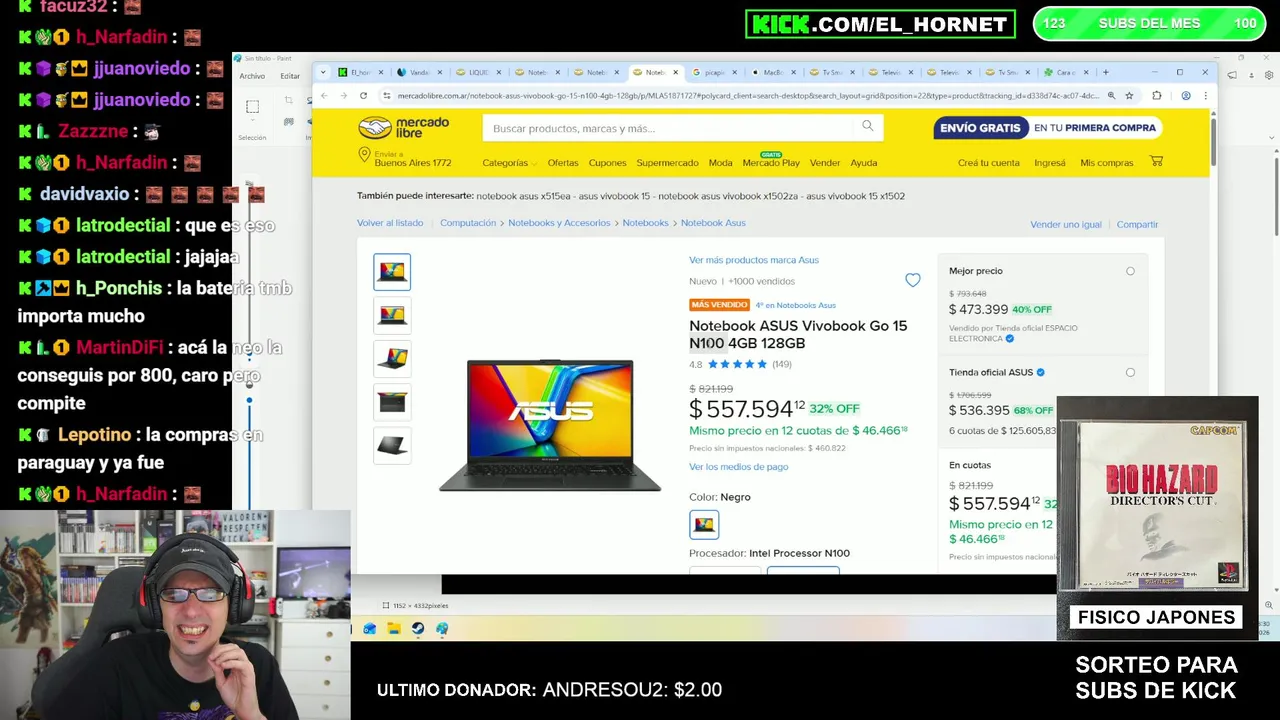Bookmark this page with the star icon
This screenshot has height=720, width=1280.
coord(1129,96)
